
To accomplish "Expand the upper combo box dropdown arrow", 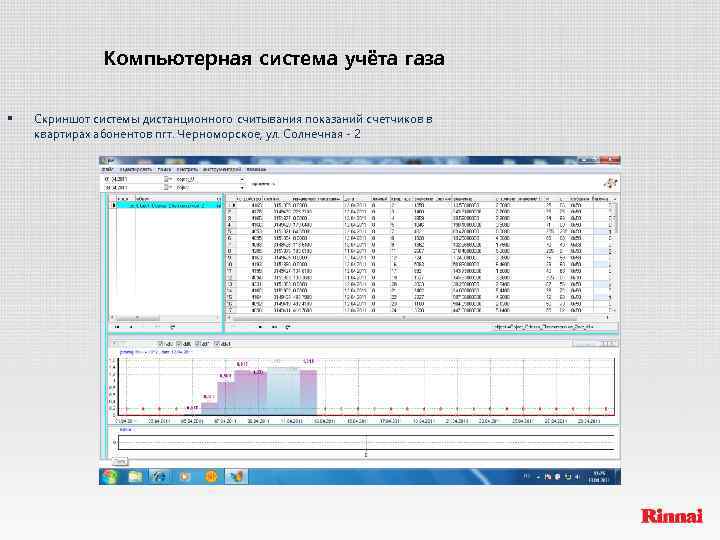I will point(242,179).
